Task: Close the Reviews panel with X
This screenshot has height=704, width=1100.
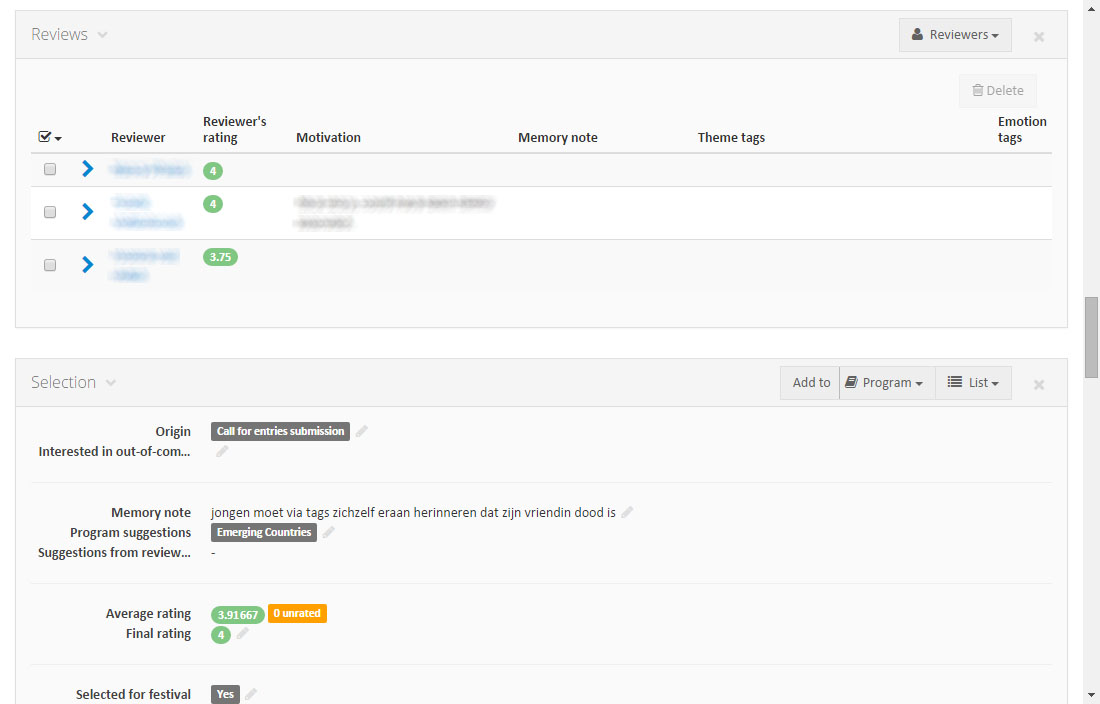Action: pos(1039,36)
